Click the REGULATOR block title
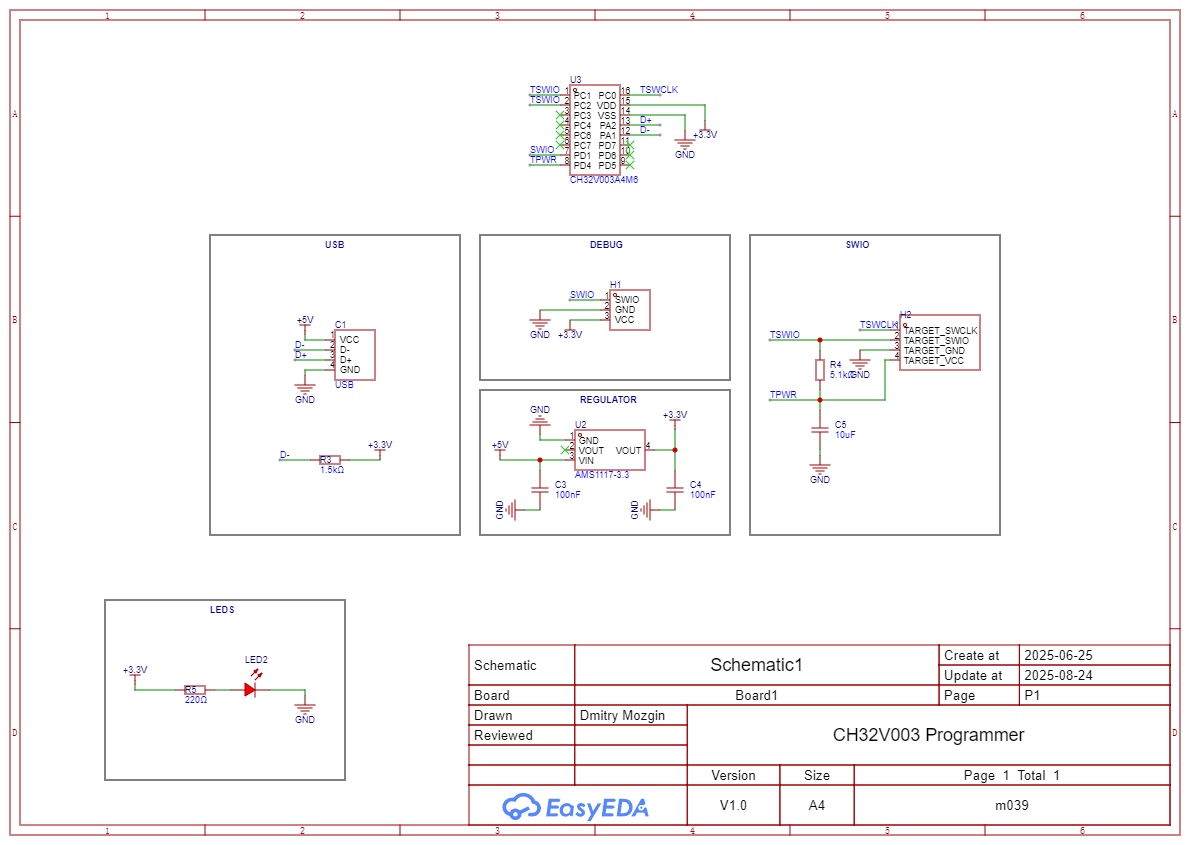This screenshot has height=845, width=1190. pyautogui.click(x=608, y=399)
